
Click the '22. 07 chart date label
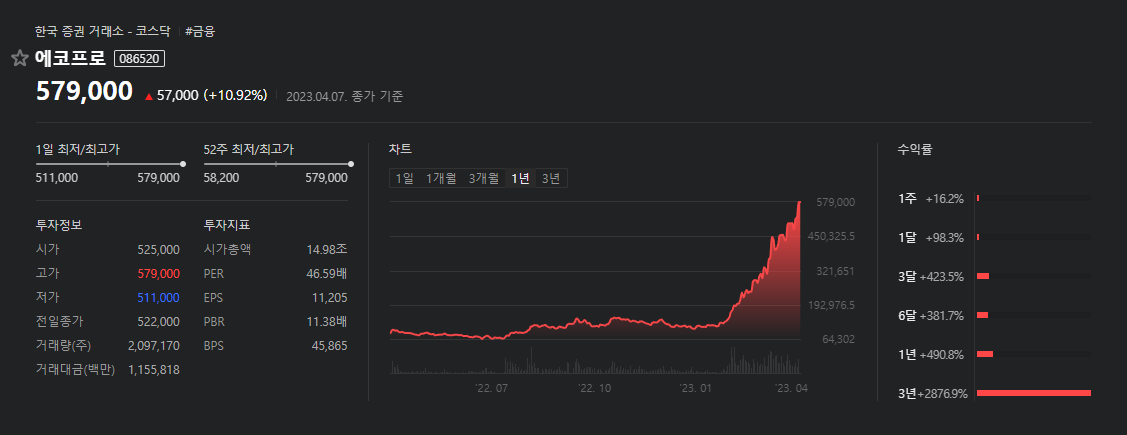click(x=492, y=388)
